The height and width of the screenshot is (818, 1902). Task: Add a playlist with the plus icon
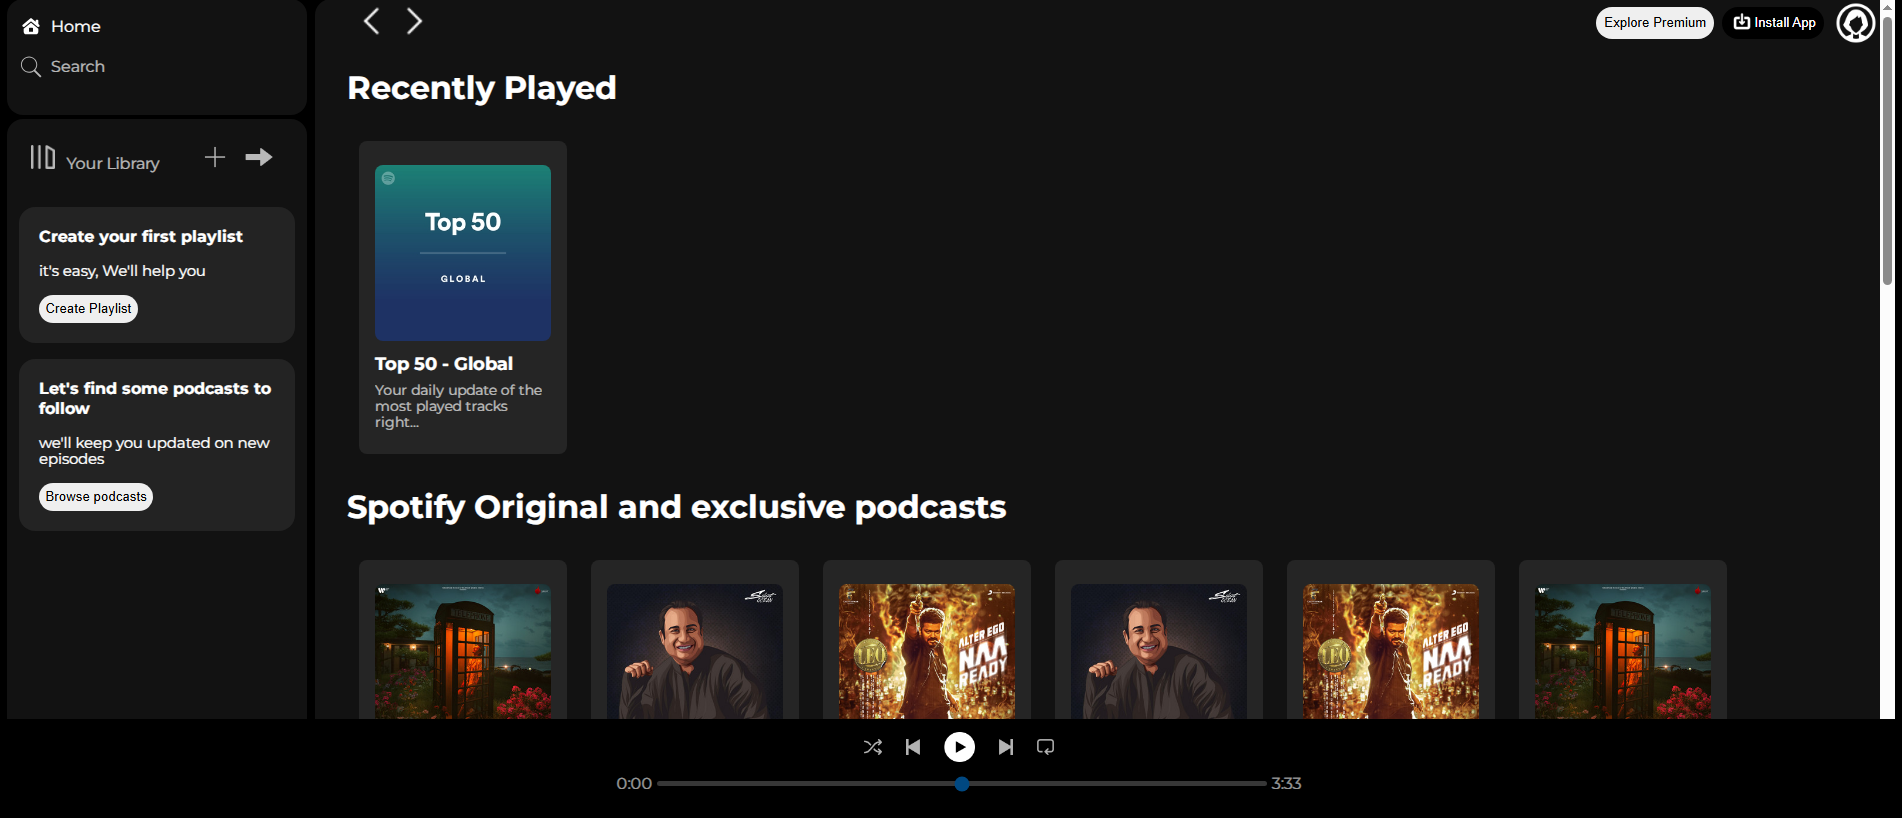(215, 157)
